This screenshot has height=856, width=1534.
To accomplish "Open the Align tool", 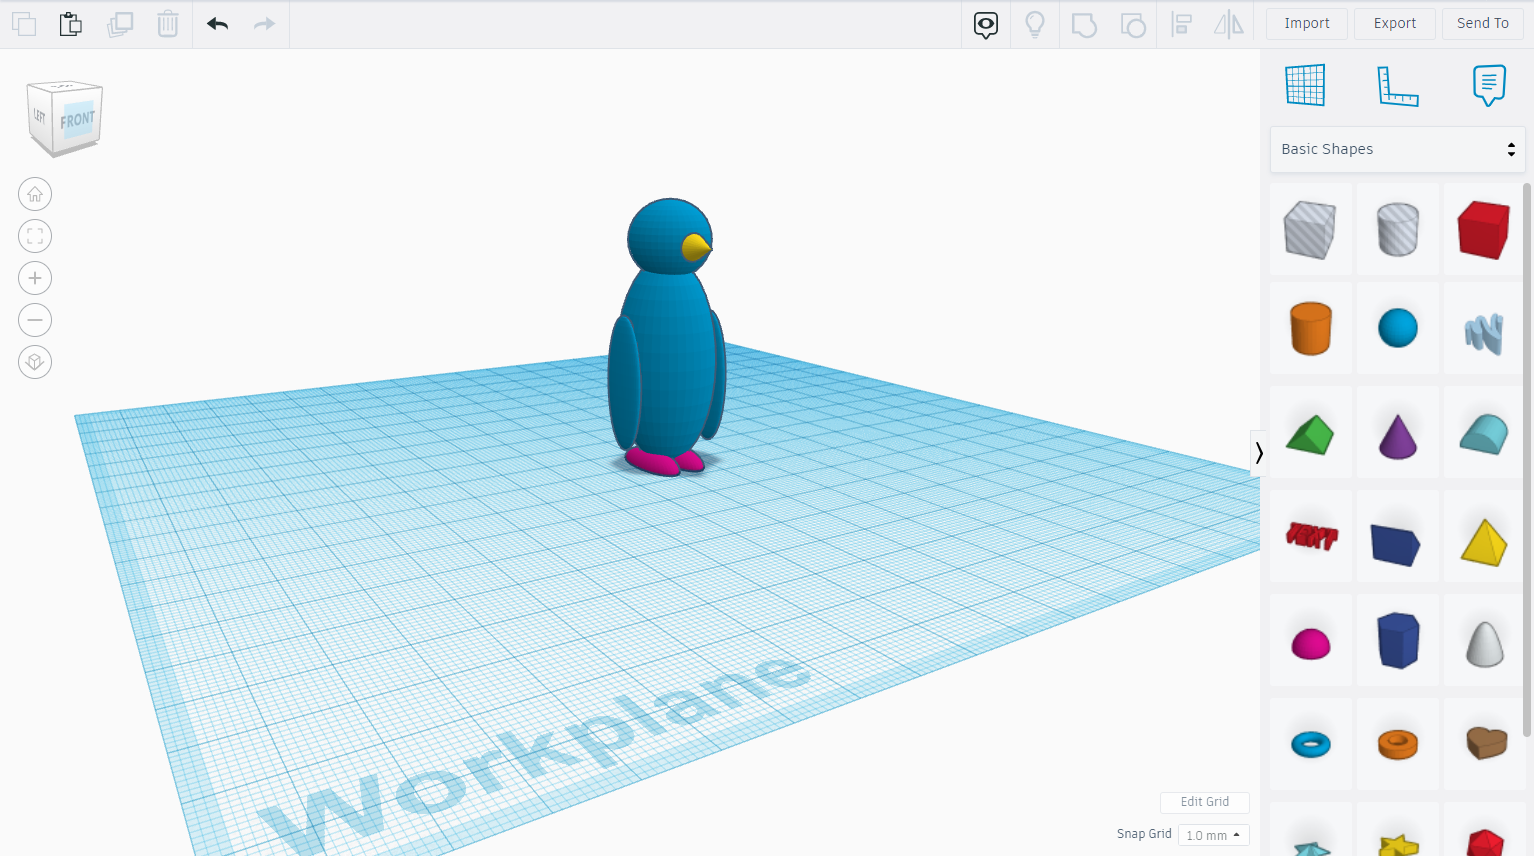I will pyautogui.click(x=1182, y=23).
